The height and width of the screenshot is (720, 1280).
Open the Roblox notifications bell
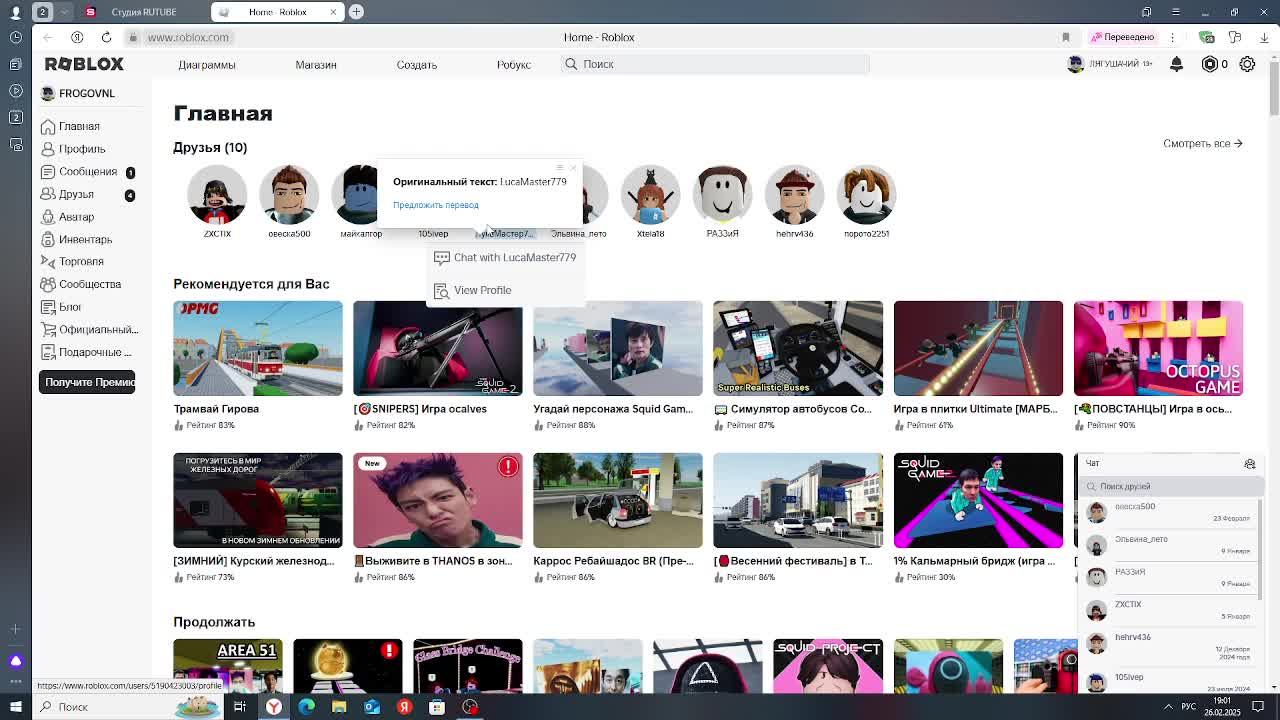pos(1176,64)
